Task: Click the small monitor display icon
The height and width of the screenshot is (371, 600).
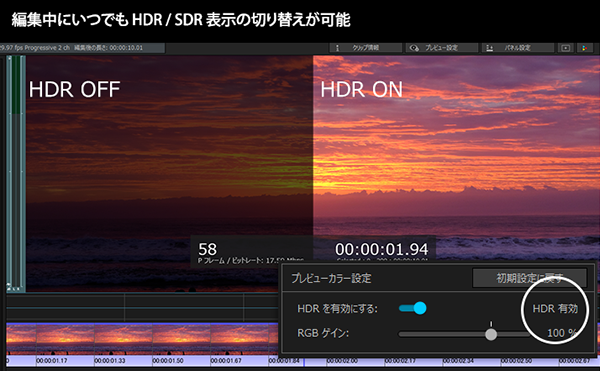Action: coord(566,48)
